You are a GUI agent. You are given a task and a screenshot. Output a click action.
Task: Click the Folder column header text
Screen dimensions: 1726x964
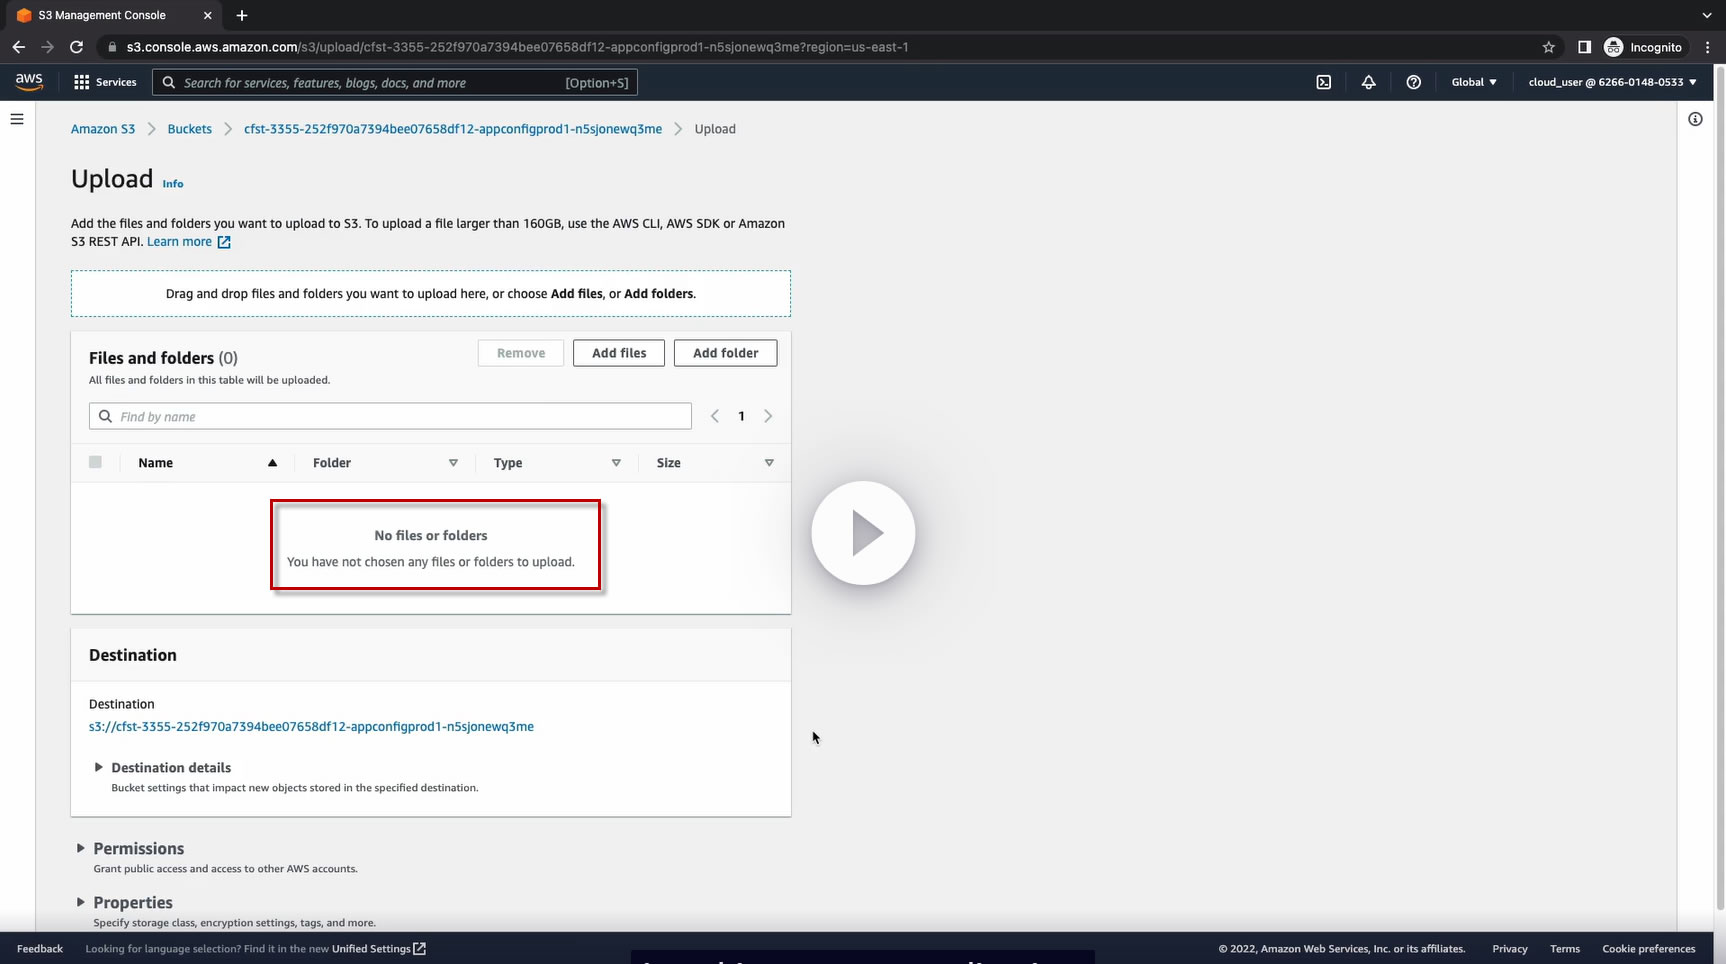332,463
